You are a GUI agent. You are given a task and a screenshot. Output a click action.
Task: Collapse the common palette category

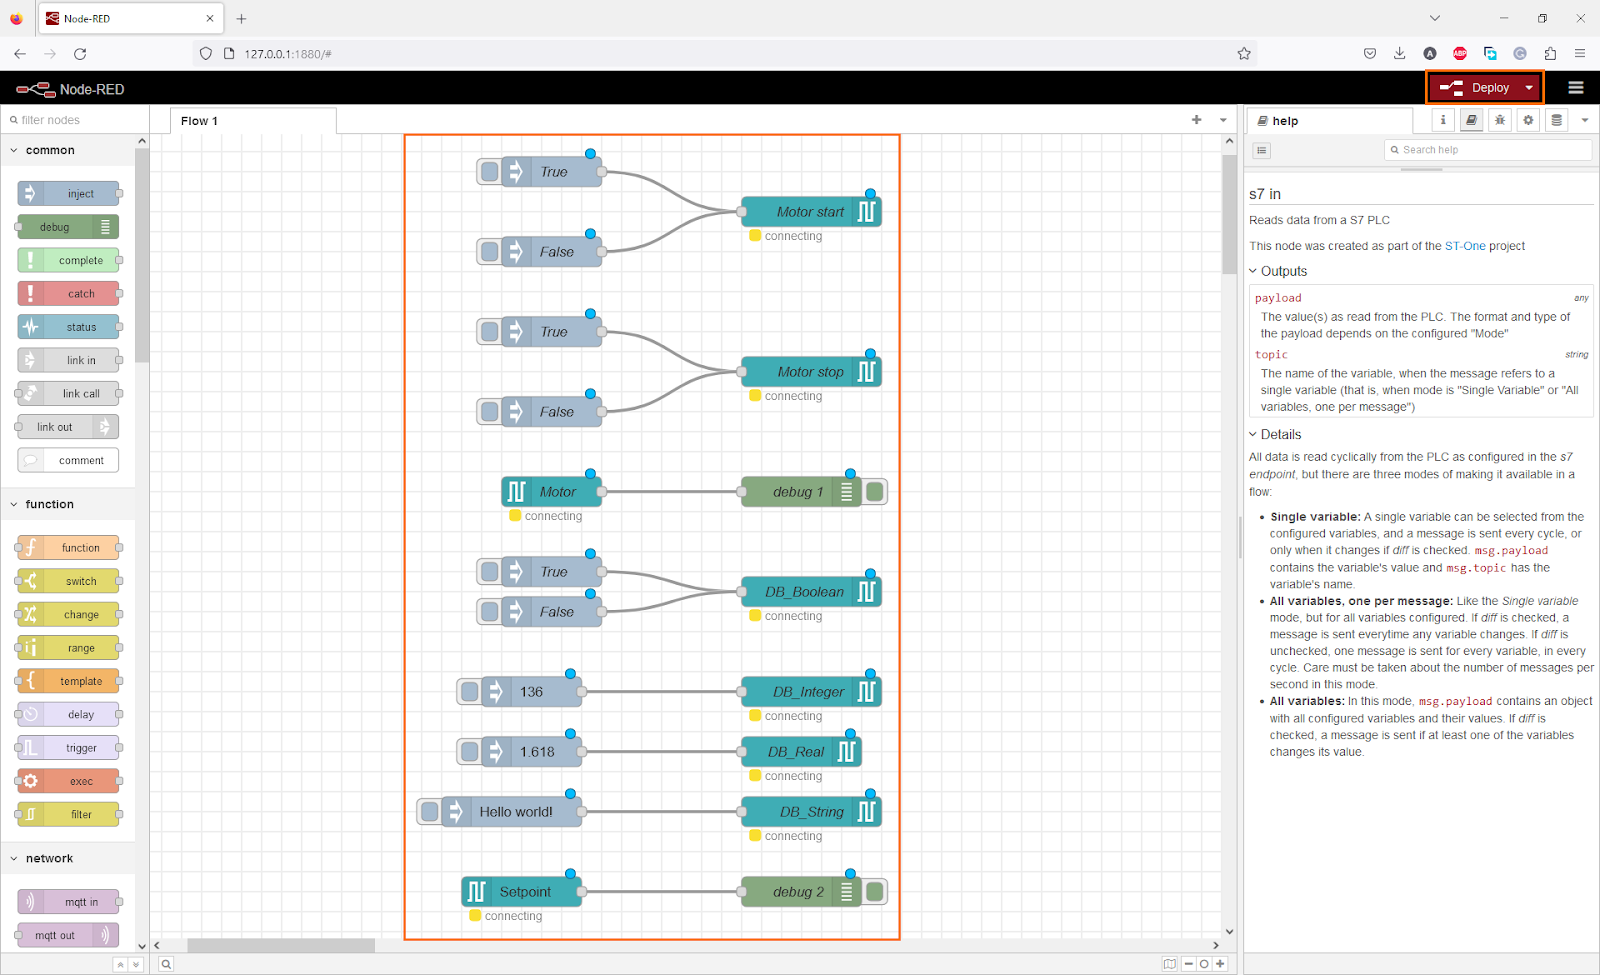[68, 150]
